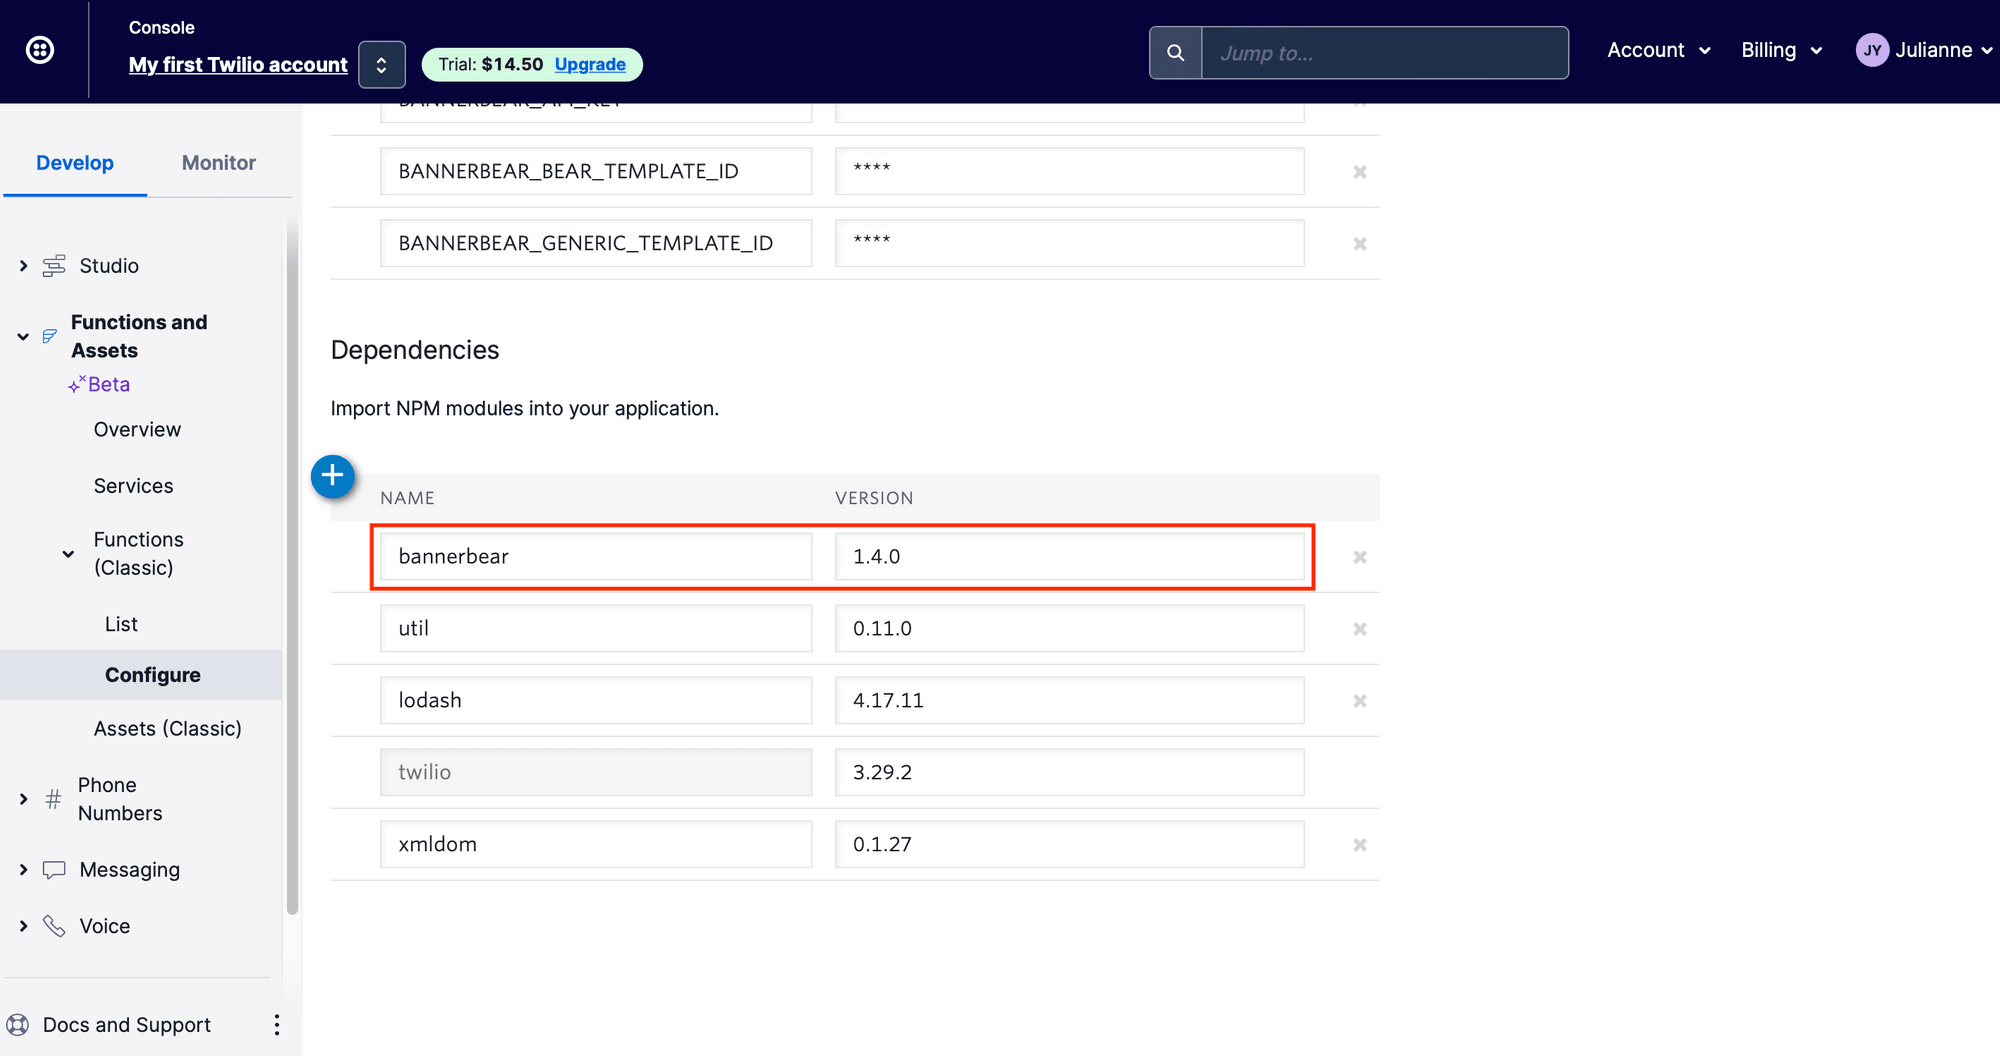2000x1056 pixels.
Task: Open the Functions (Classic) List item
Action: [121, 624]
